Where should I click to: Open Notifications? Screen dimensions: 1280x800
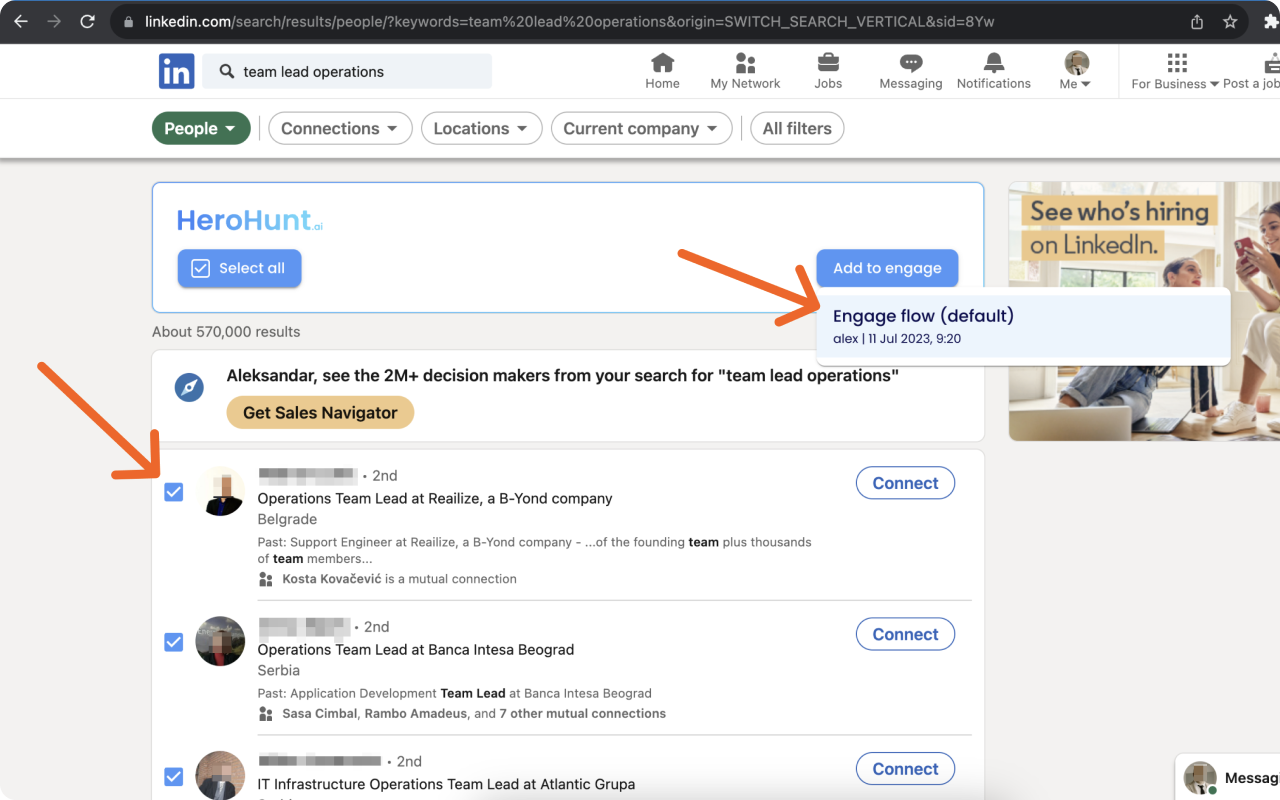coord(994,71)
